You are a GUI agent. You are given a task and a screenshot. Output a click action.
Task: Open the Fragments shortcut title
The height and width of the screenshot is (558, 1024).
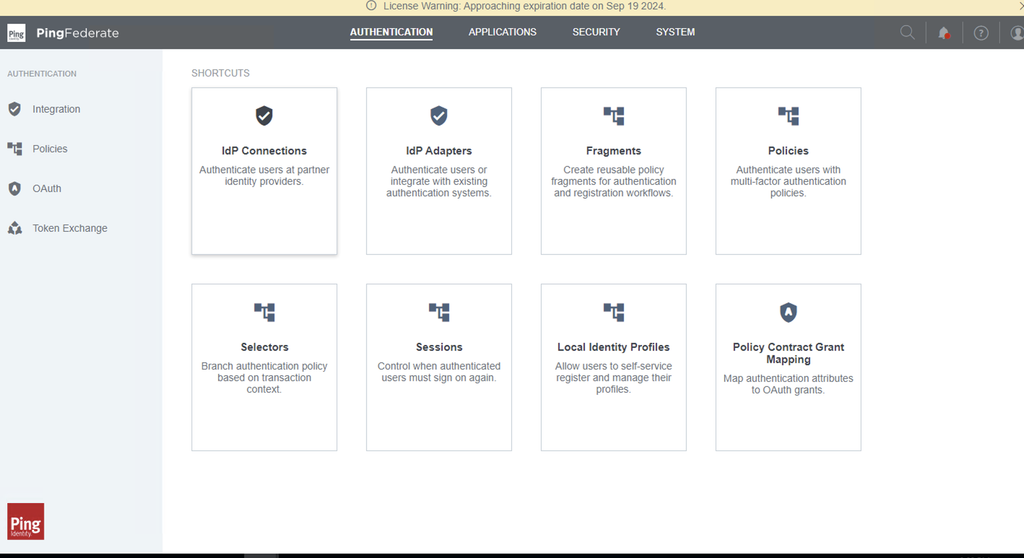[613, 150]
